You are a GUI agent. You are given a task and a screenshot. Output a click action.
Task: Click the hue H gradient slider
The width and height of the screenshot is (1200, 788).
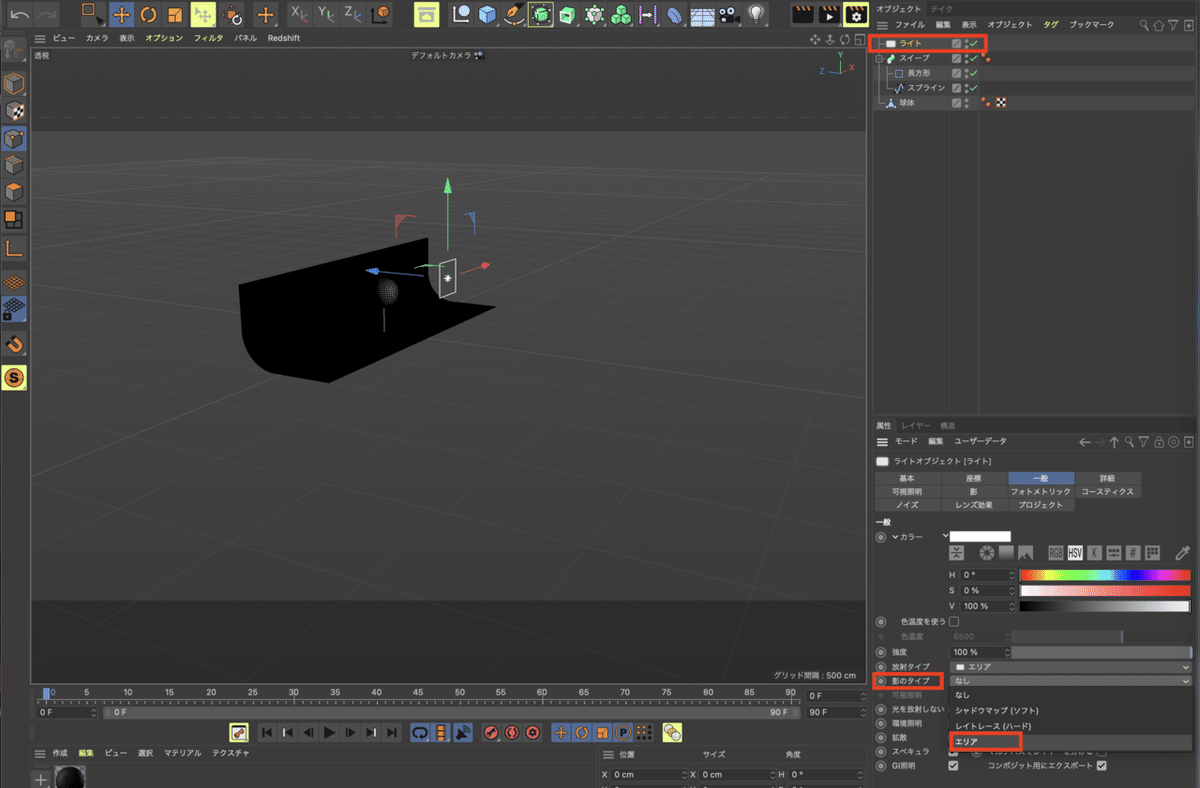[x=1104, y=575]
